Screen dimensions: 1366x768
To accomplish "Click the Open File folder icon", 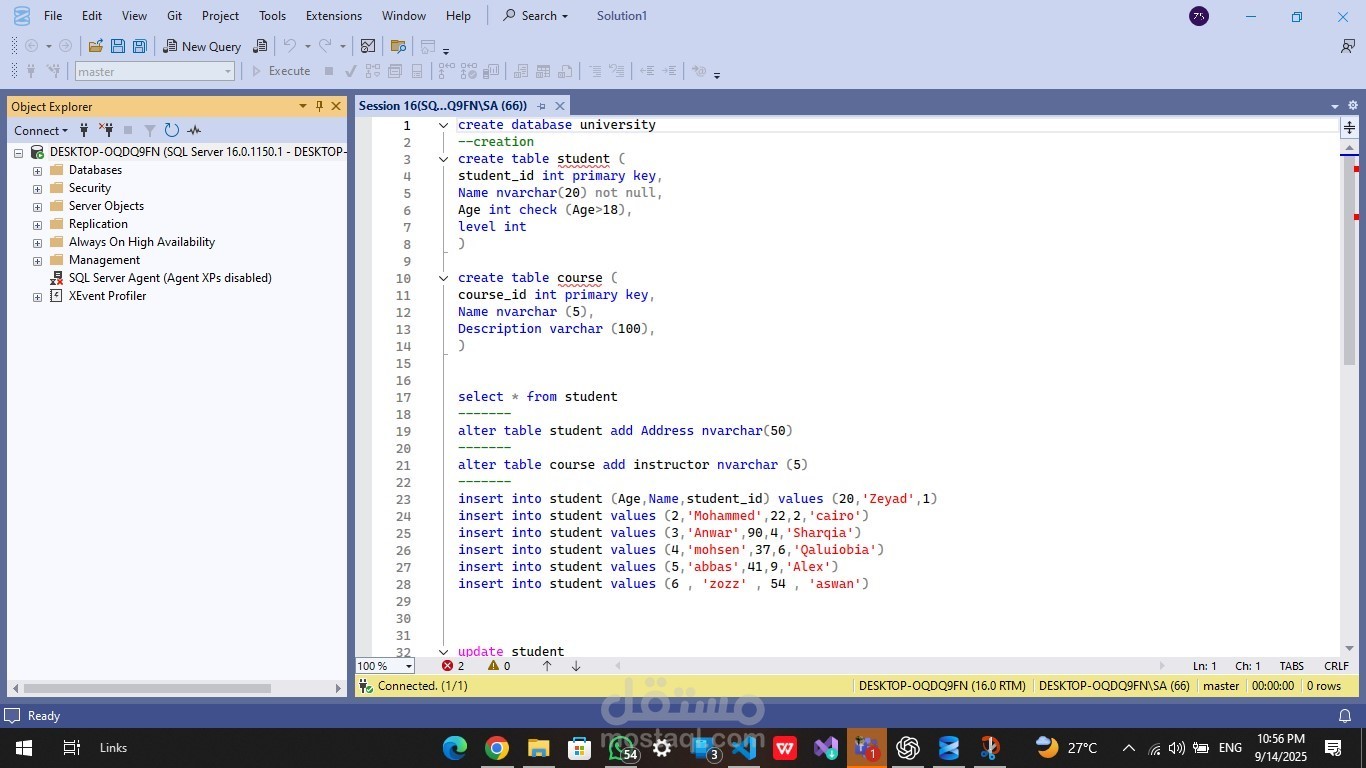I will pyautogui.click(x=96, y=46).
